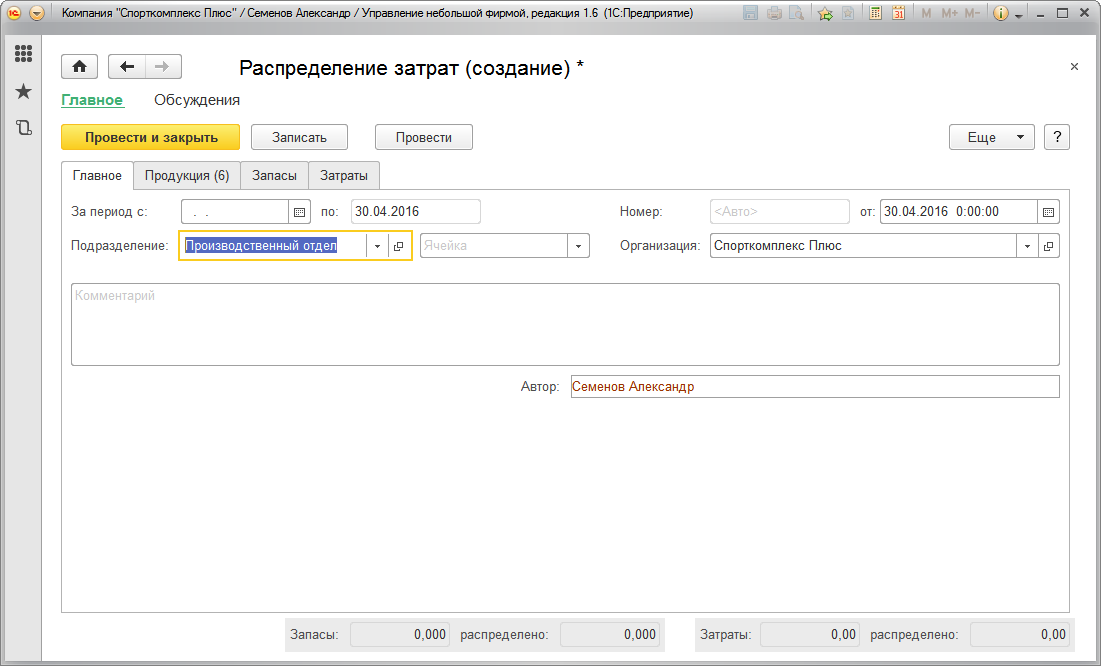The width and height of the screenshot is (1101, 666).
Task: Switch to the Продукция (6) tab
Action: tap(187, 176)
